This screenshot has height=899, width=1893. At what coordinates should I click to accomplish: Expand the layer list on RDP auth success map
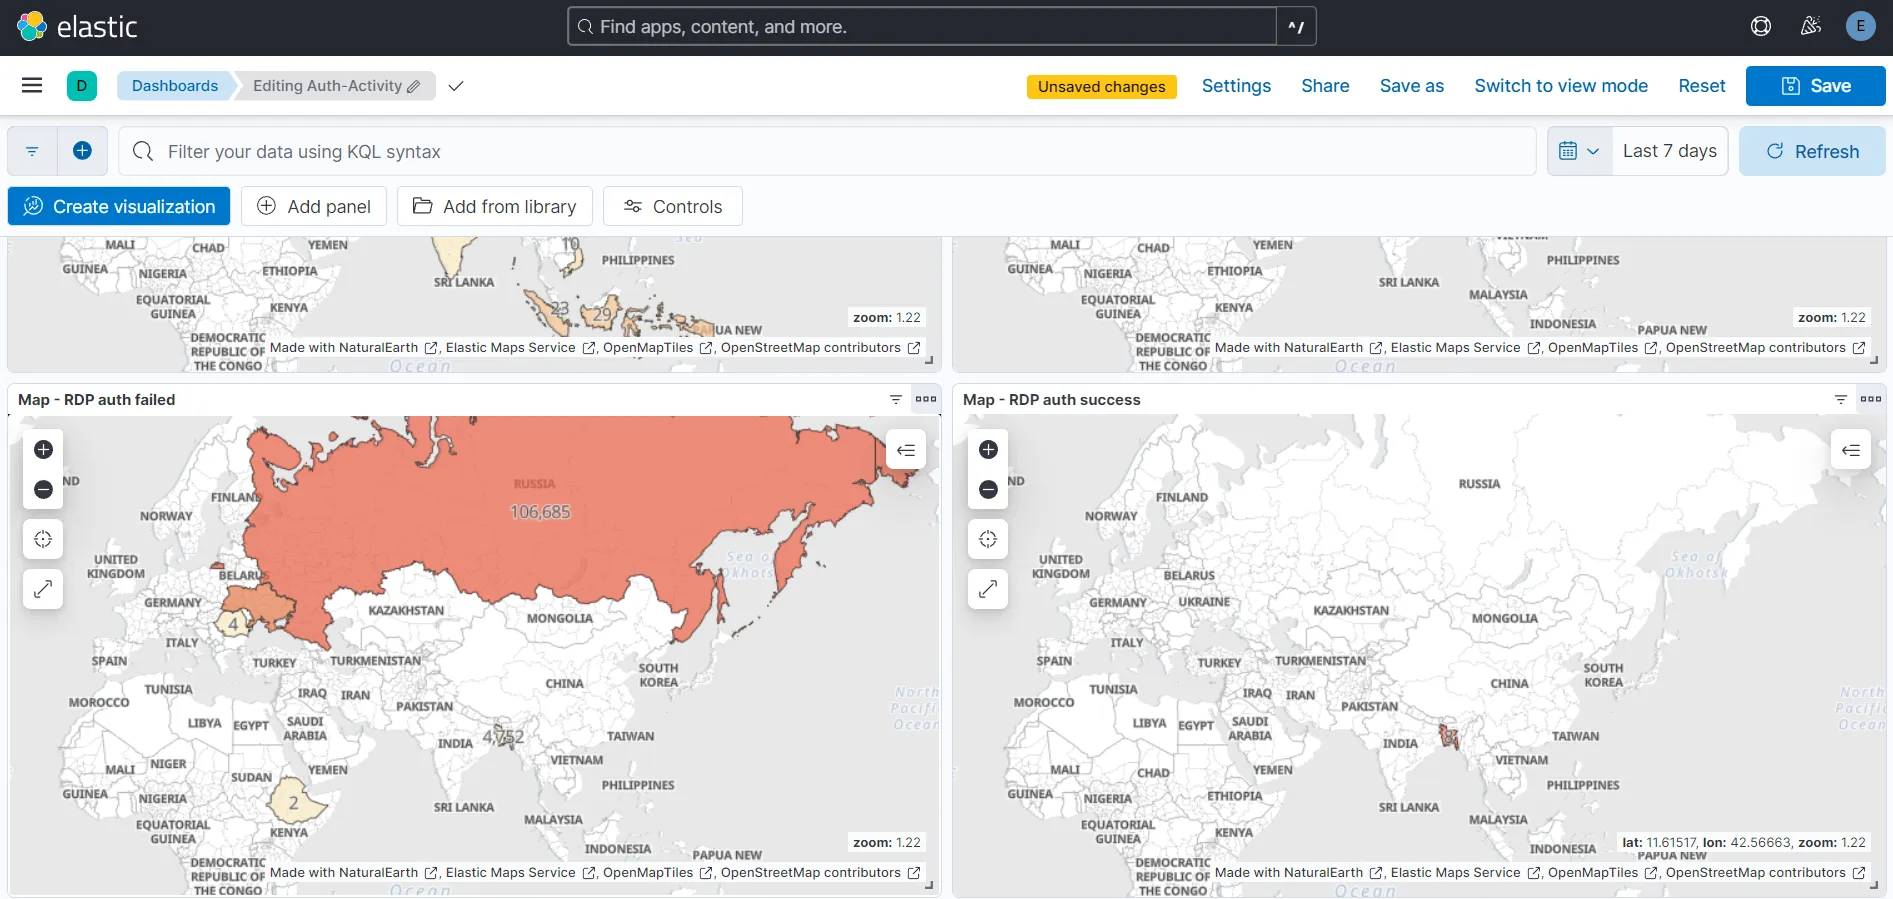tap(1851, 450)
